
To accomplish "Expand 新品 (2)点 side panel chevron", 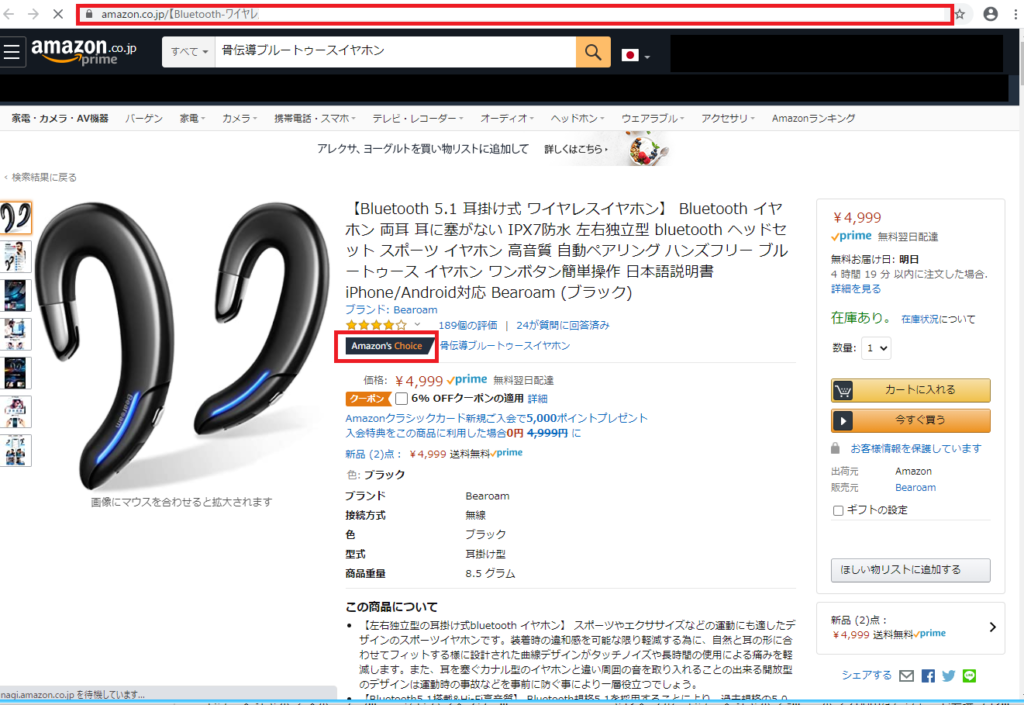I will 993,627.
